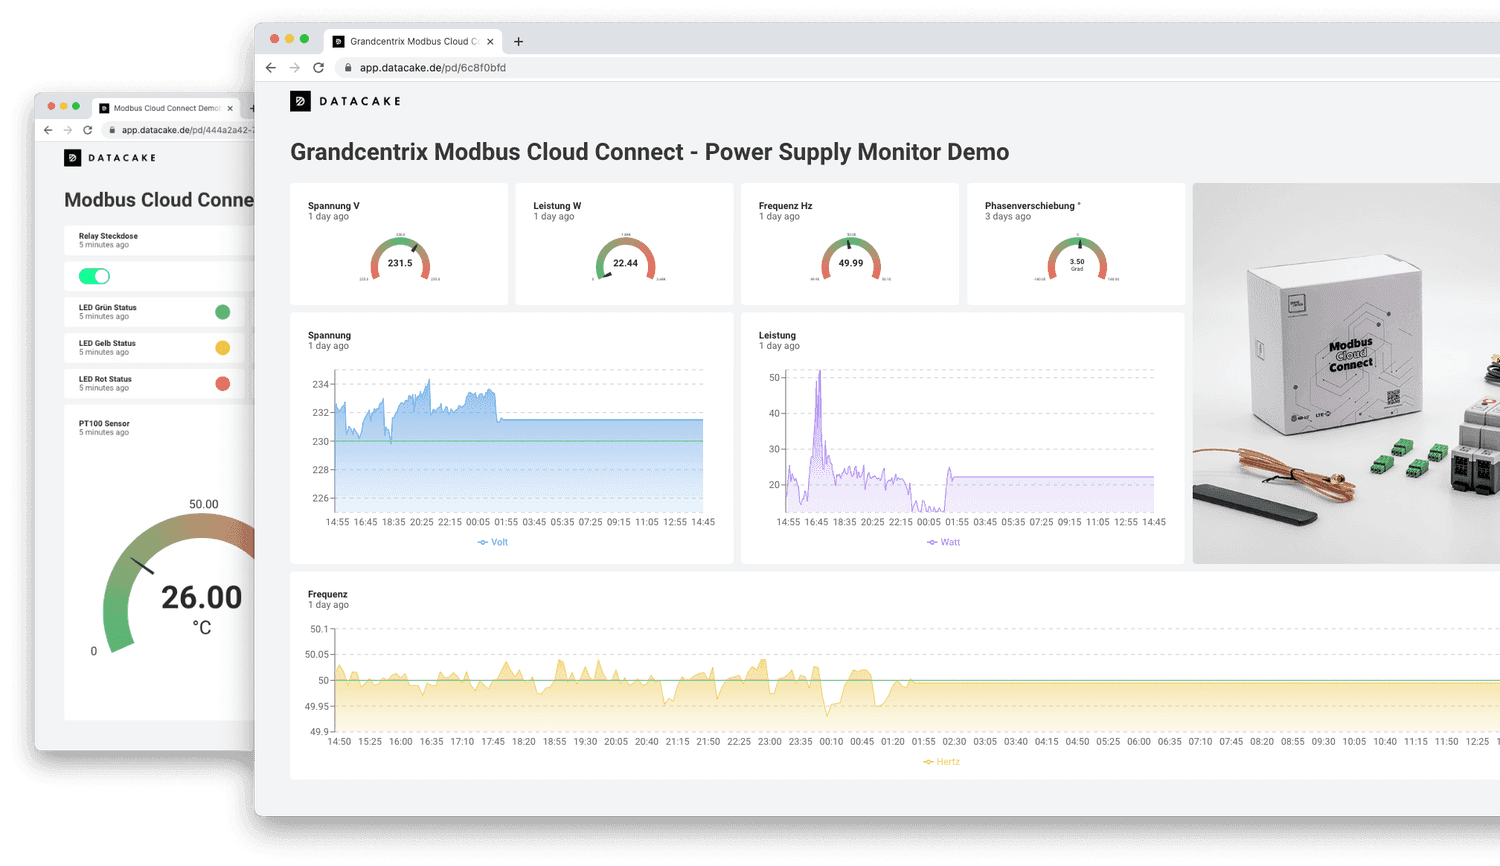Click the Hertz legend entry under Frequenz chart
This screenshot has height=866, width=1500.
942,762
